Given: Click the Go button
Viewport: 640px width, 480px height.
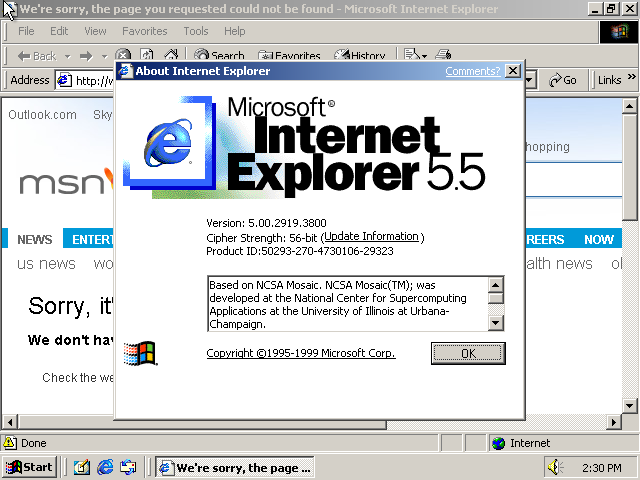Looking at the screenshot, I should pyautogui.click(x=562, y=80).
